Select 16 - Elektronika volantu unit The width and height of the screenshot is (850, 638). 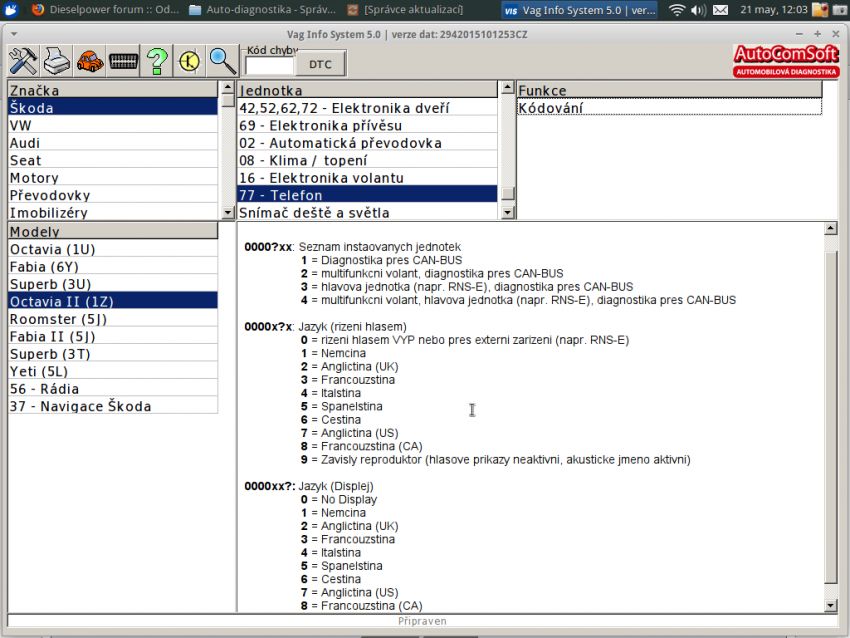click(367, 177)
